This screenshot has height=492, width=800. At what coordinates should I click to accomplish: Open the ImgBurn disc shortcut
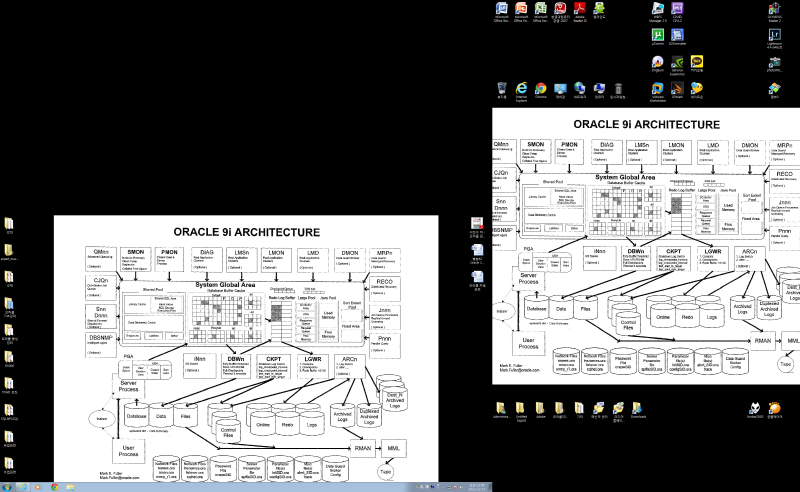pyautogui.click(x=658, y=64)
